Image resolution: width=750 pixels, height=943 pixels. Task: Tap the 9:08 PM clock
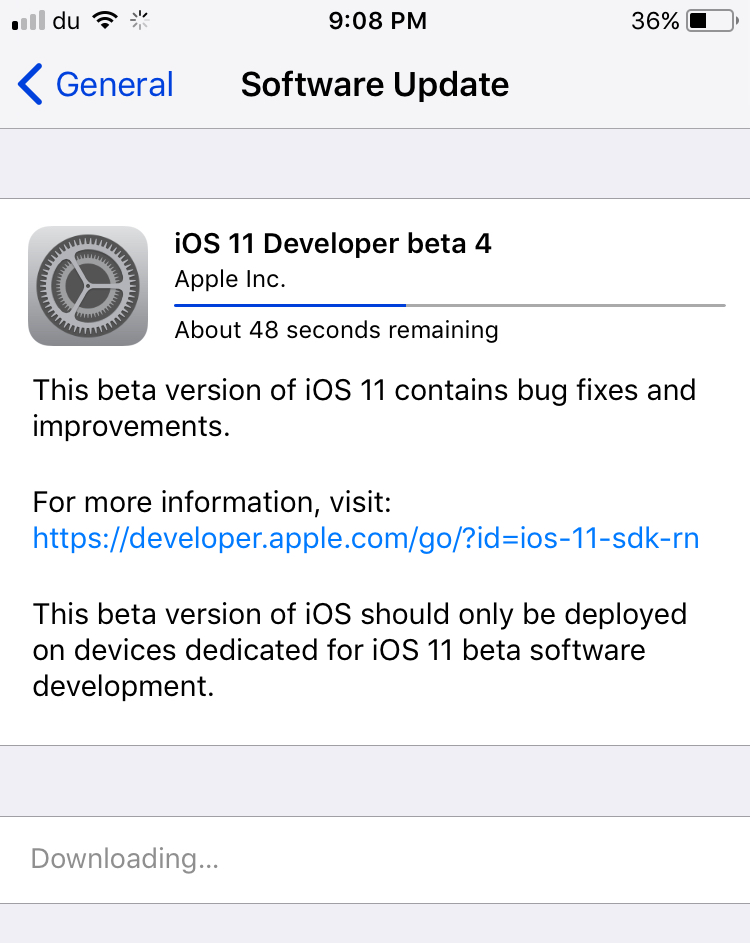[x=377, y=21]
